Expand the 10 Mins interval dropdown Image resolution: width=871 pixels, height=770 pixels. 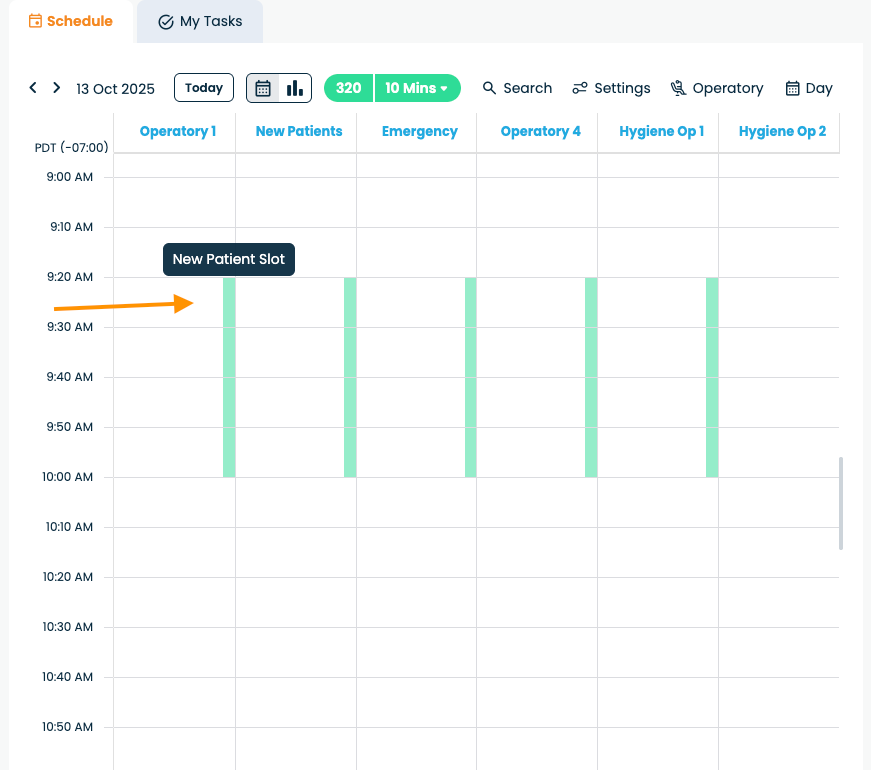click(417, 88)
